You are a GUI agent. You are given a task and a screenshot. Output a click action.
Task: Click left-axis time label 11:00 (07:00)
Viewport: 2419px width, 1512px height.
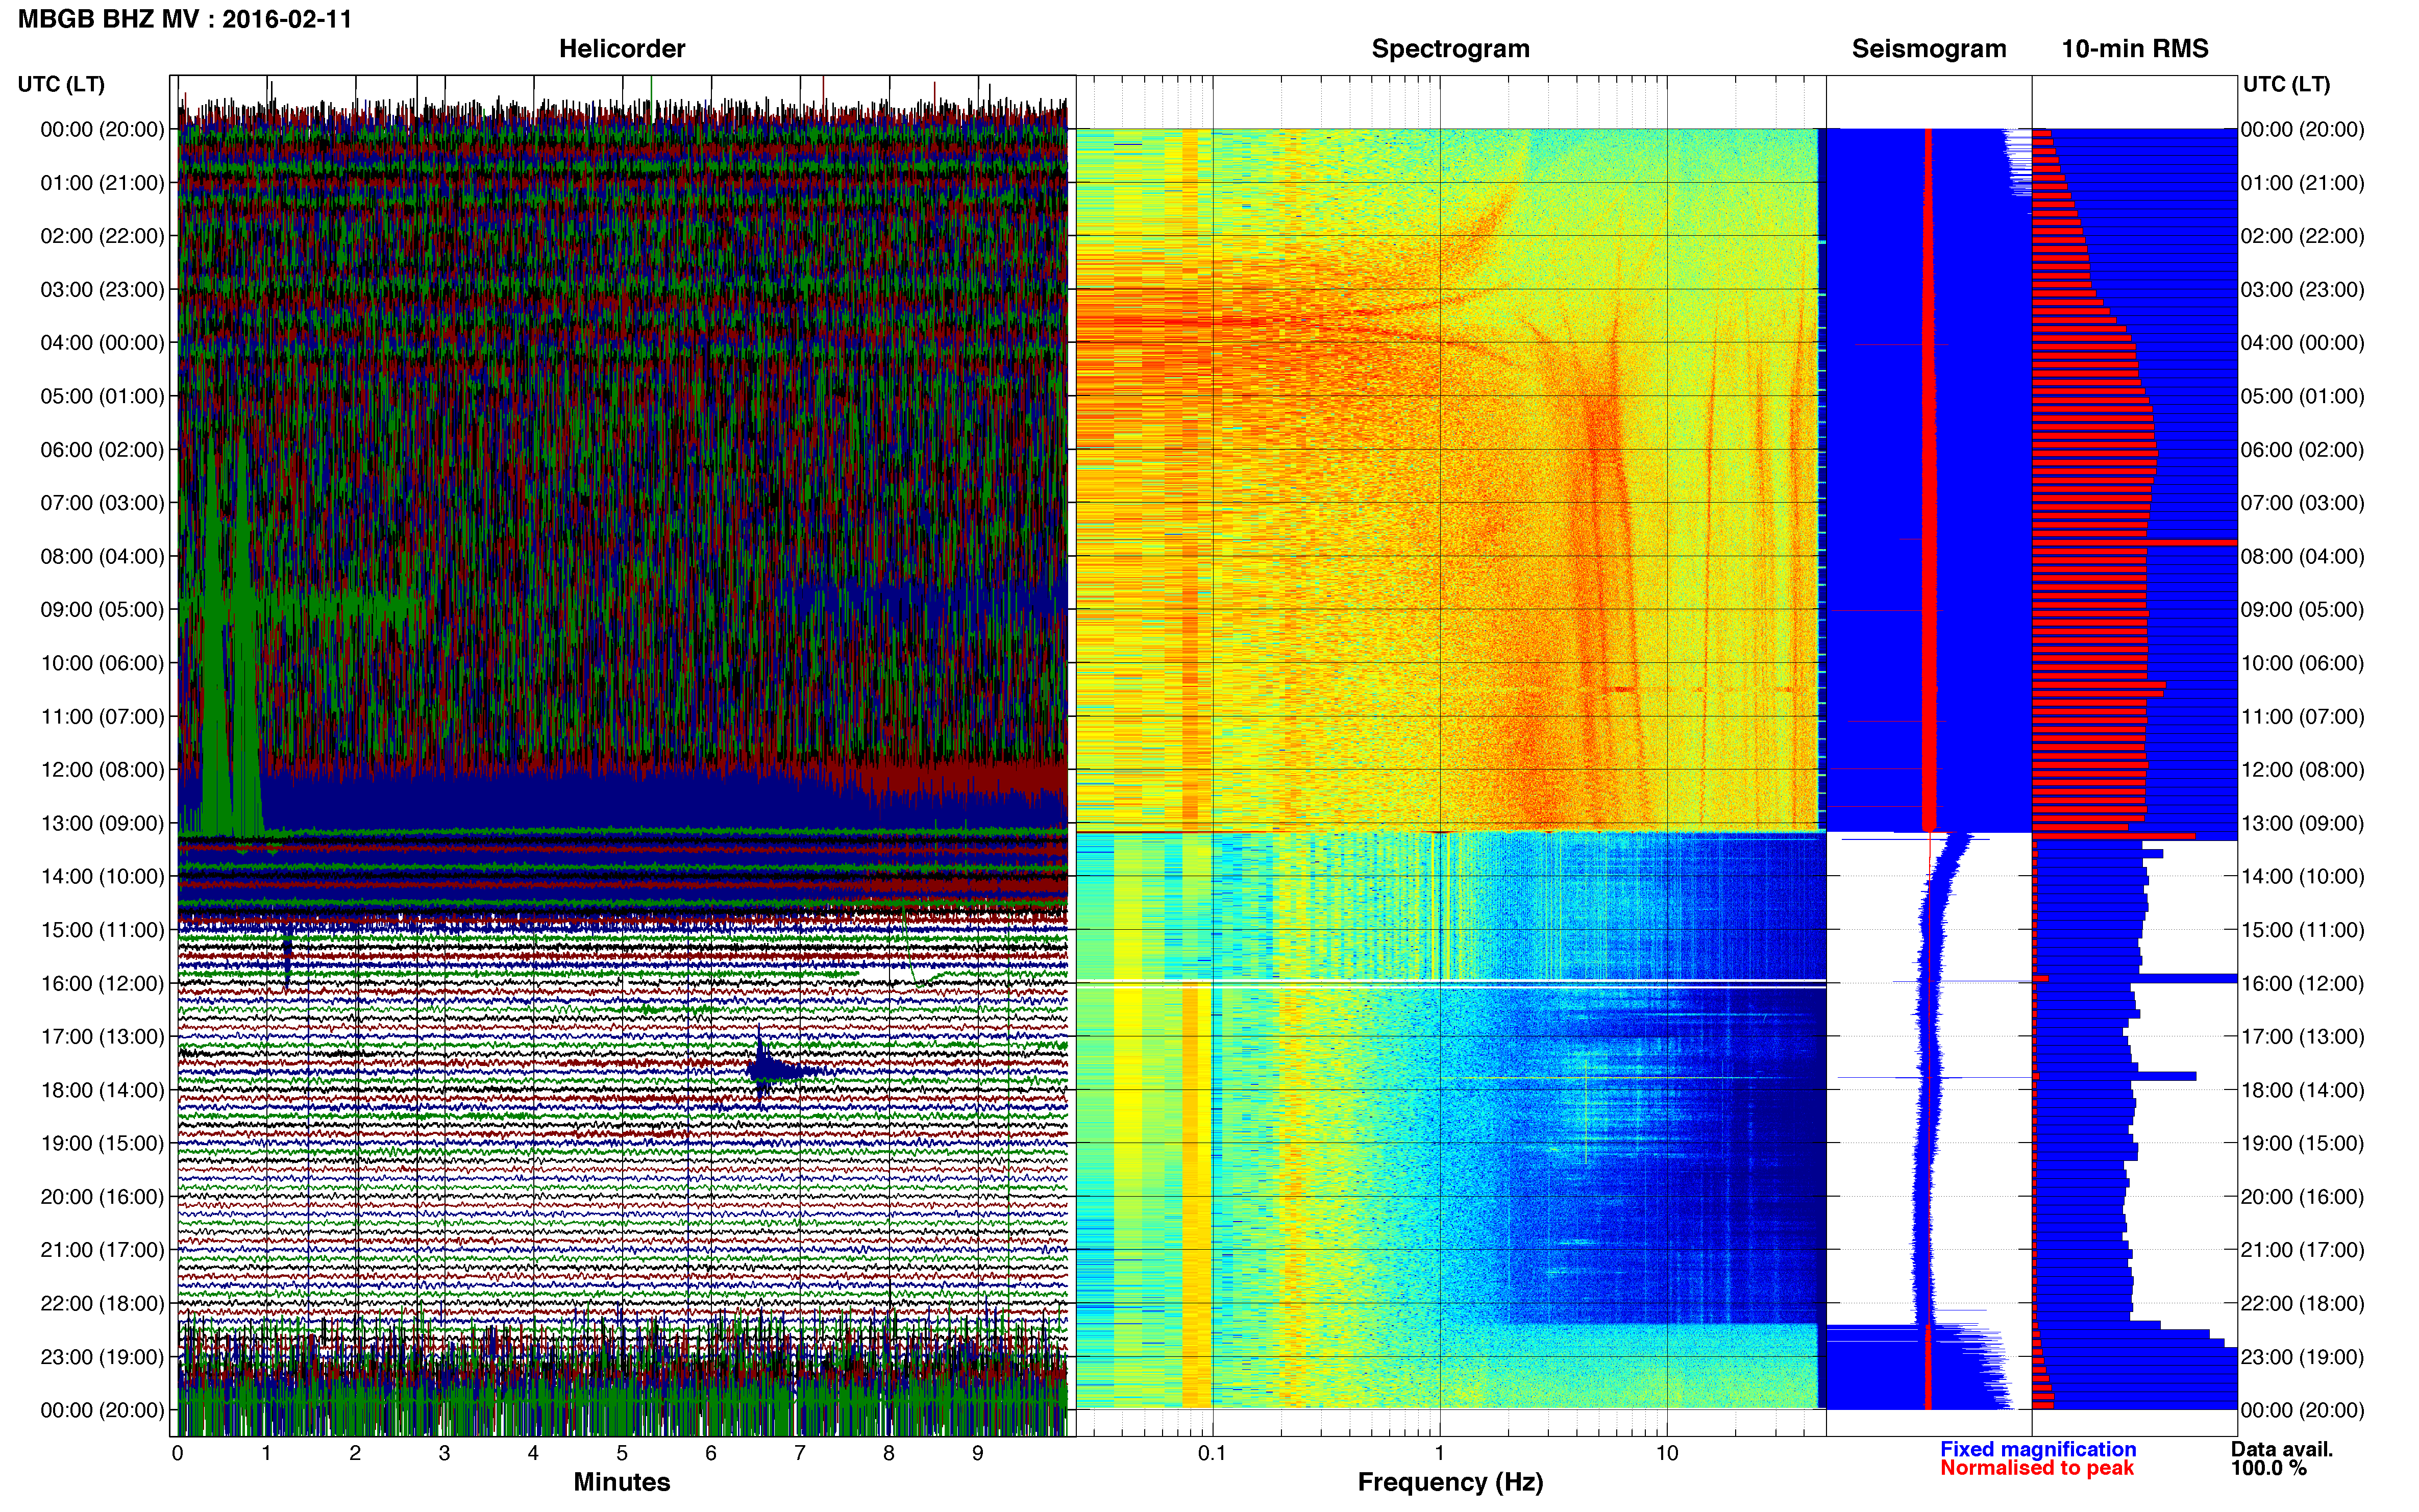point(102,717)
